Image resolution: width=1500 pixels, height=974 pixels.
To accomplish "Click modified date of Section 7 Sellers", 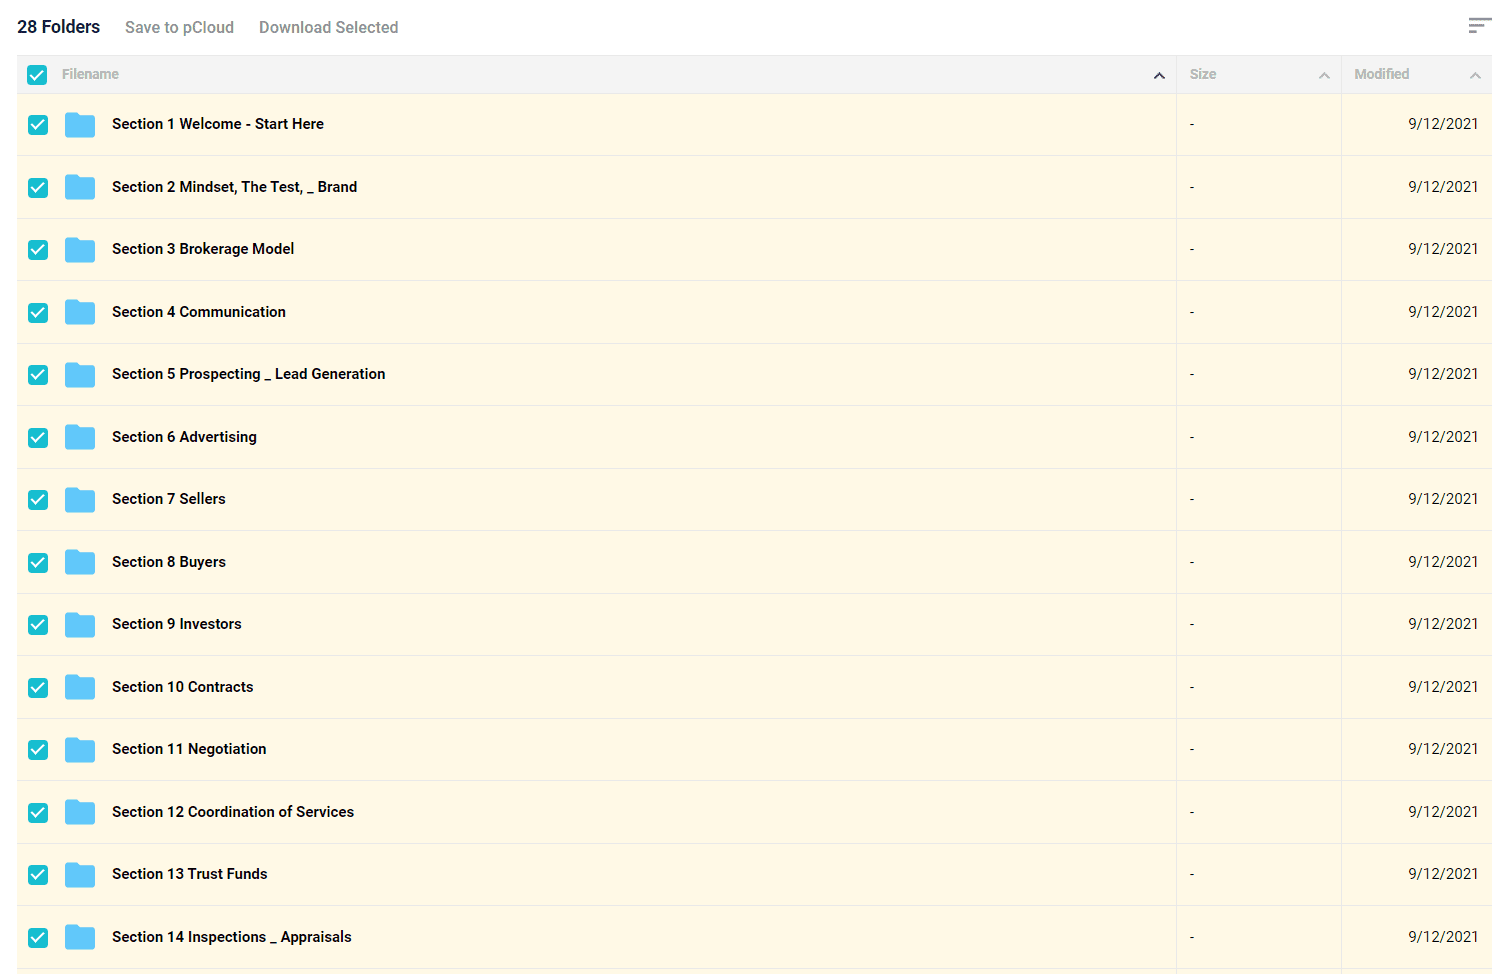I will pos(1443,499).
